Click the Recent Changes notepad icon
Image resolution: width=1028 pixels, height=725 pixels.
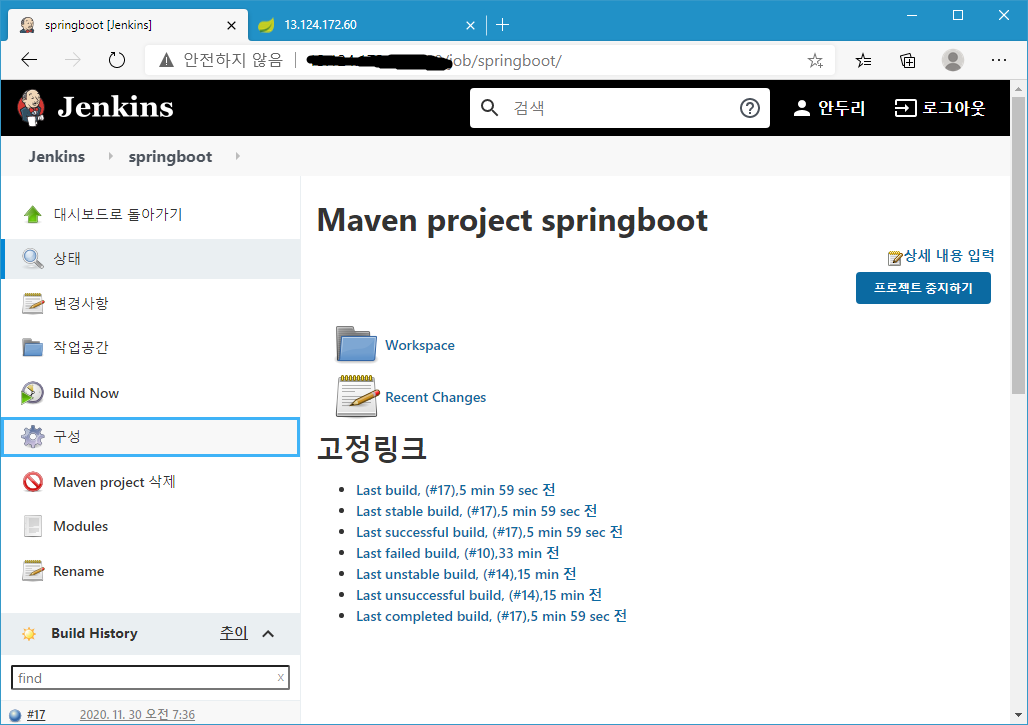click(357, 396)
